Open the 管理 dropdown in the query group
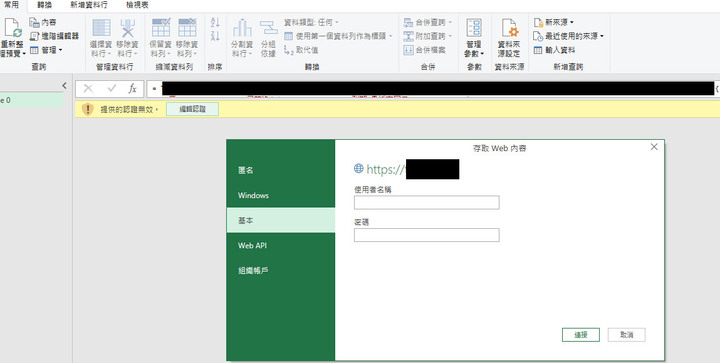This screenshot has height=363, width=720. (x=46, y=50)
